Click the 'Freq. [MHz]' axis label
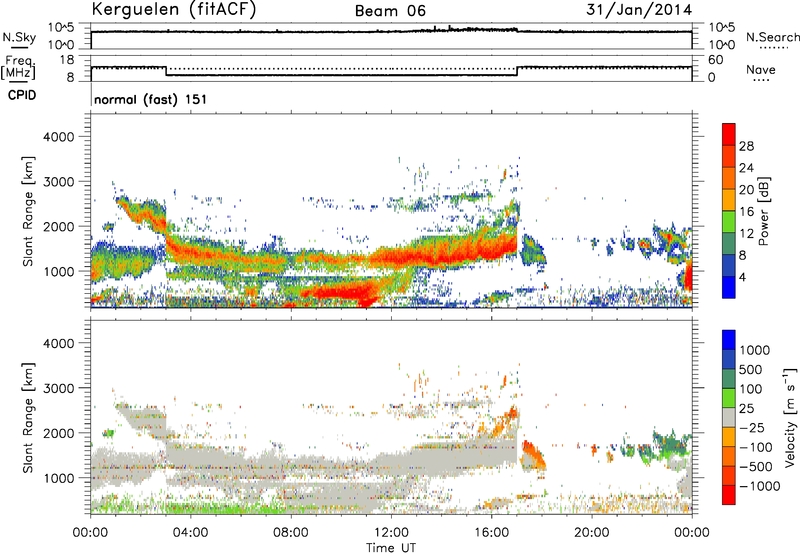Screen dimensions: 800x554 (19, 68)
